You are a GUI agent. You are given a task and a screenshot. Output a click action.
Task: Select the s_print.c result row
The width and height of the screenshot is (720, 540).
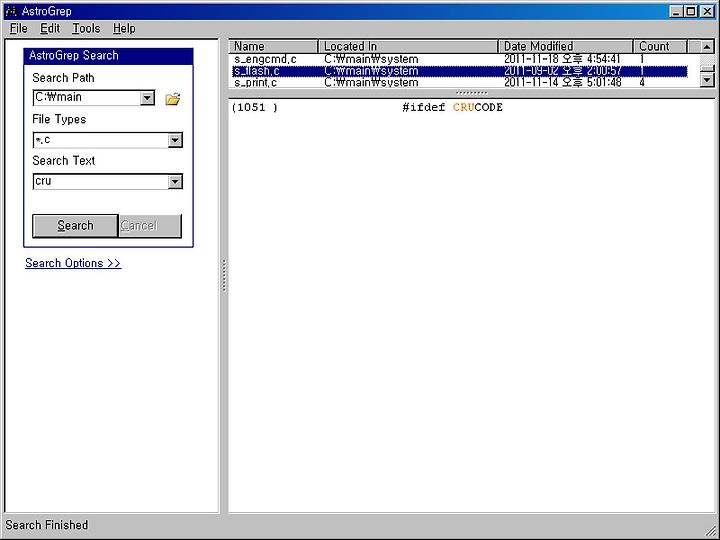click(459, 83)
